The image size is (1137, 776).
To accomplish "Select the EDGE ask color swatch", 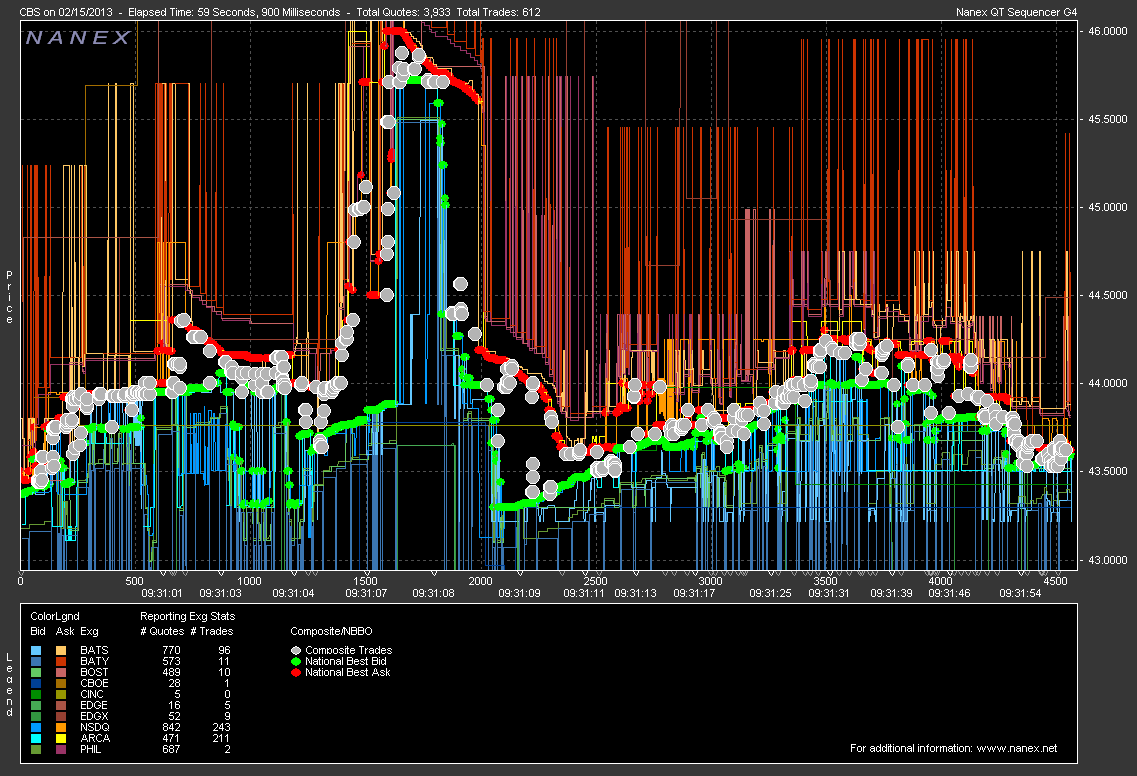I will click(61, 705).
